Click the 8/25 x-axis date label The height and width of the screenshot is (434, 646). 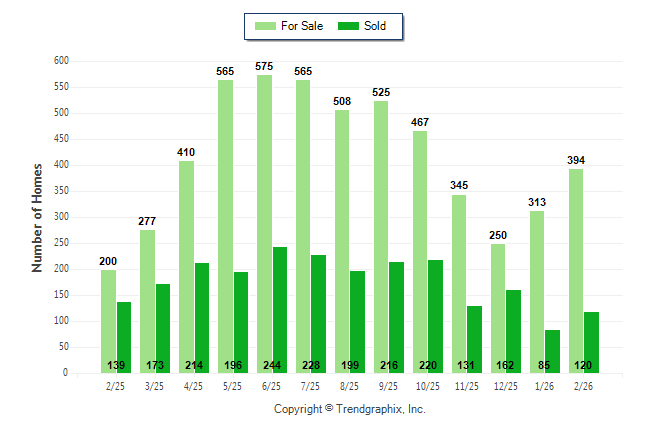pyautogui.click(x=349, y=384)
